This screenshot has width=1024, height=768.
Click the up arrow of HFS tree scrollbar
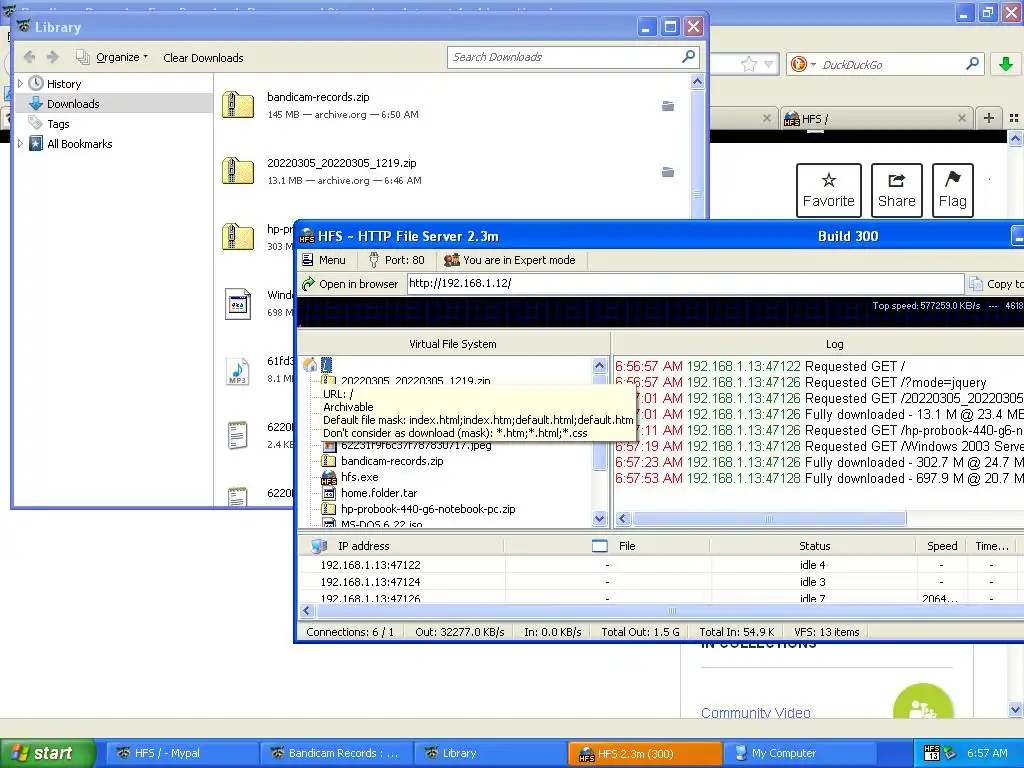pos(600,366)
